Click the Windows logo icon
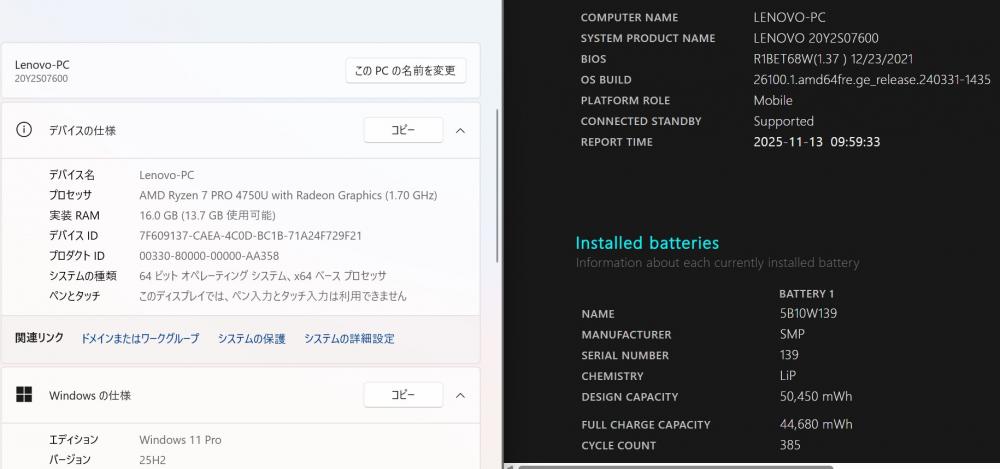The image size is (1000, 469). [x=24, y=395]
